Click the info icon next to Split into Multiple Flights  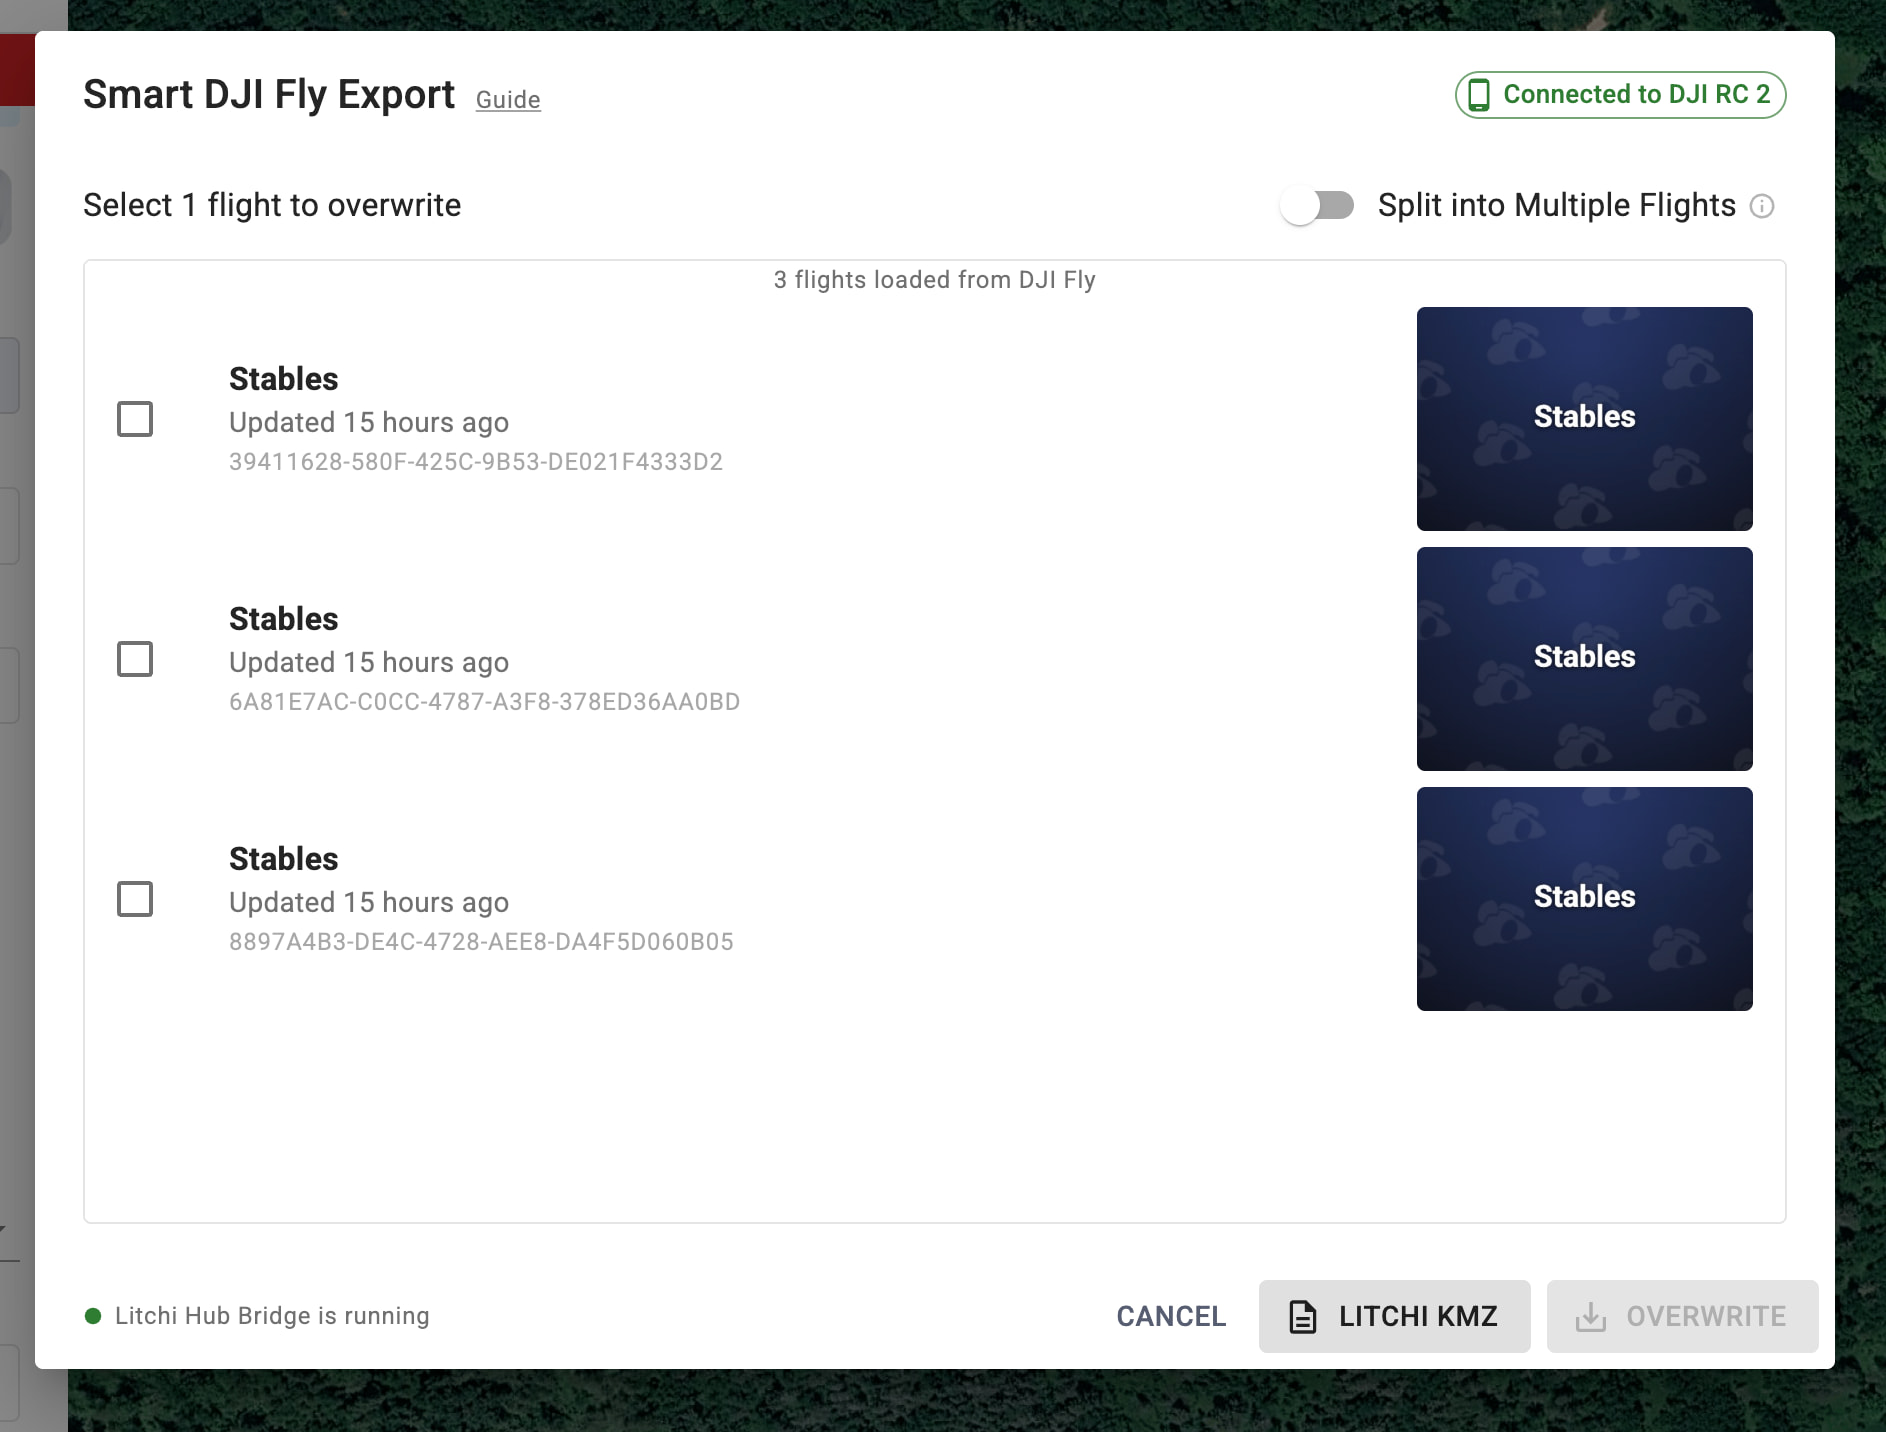click(1762, 206)
